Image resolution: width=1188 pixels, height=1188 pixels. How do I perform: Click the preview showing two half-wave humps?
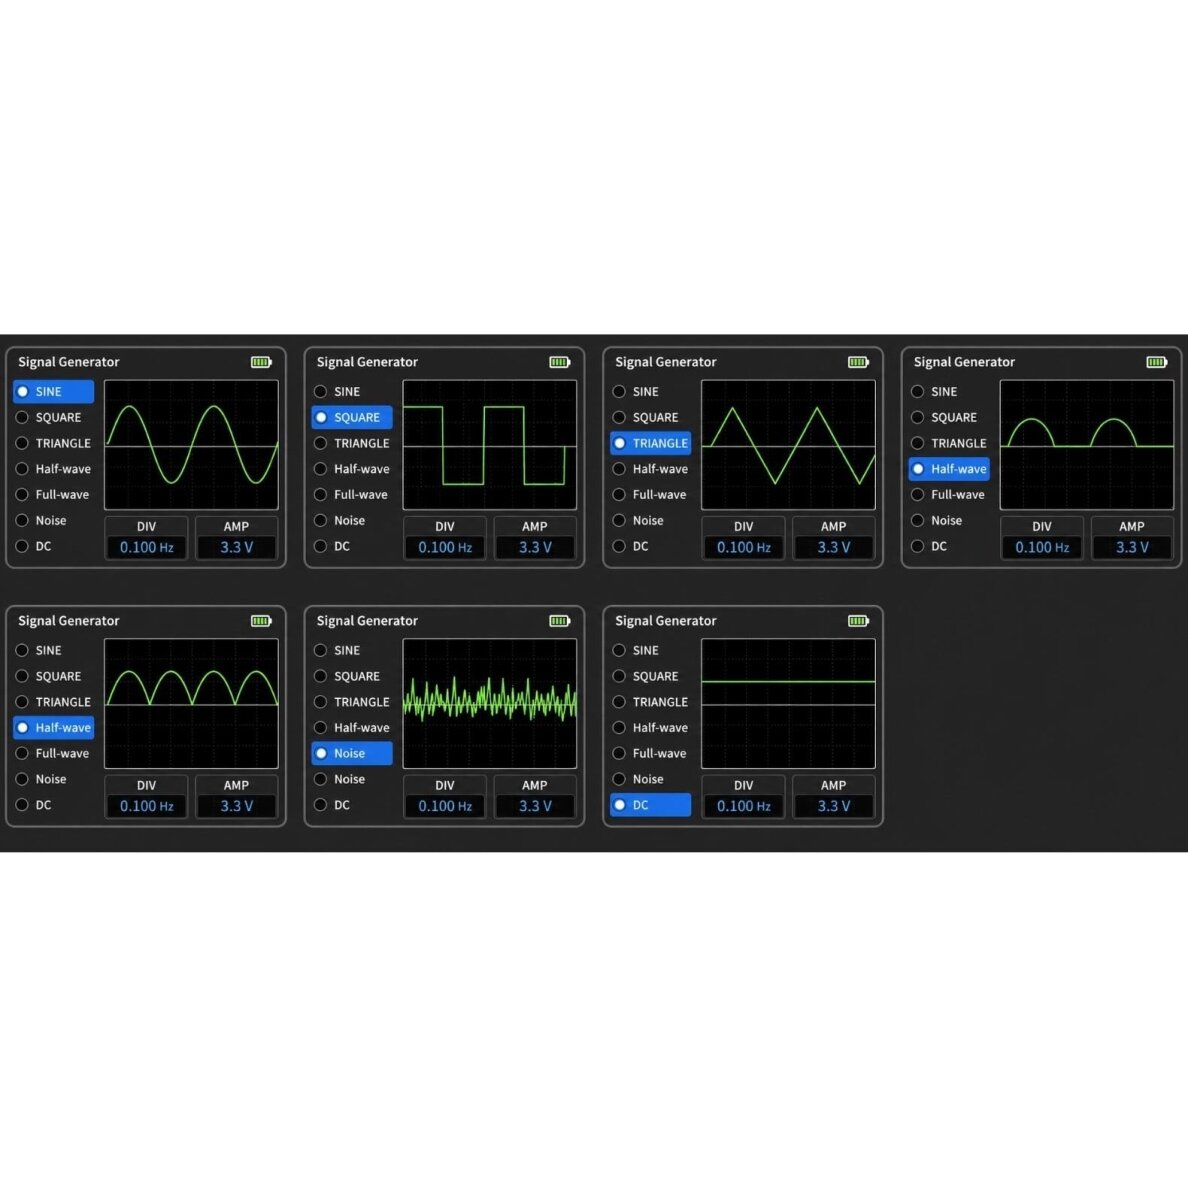coord(1086,446)
